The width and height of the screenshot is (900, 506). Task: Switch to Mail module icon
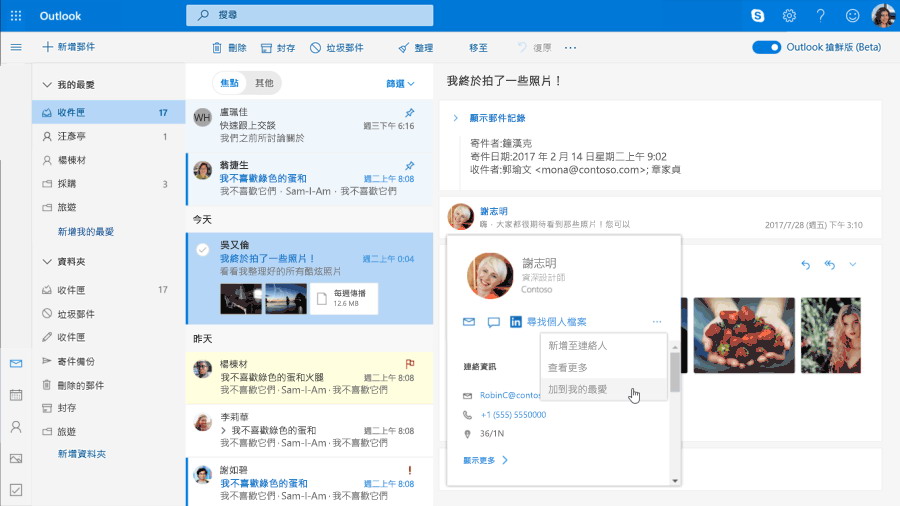click(x=16, y=364)
